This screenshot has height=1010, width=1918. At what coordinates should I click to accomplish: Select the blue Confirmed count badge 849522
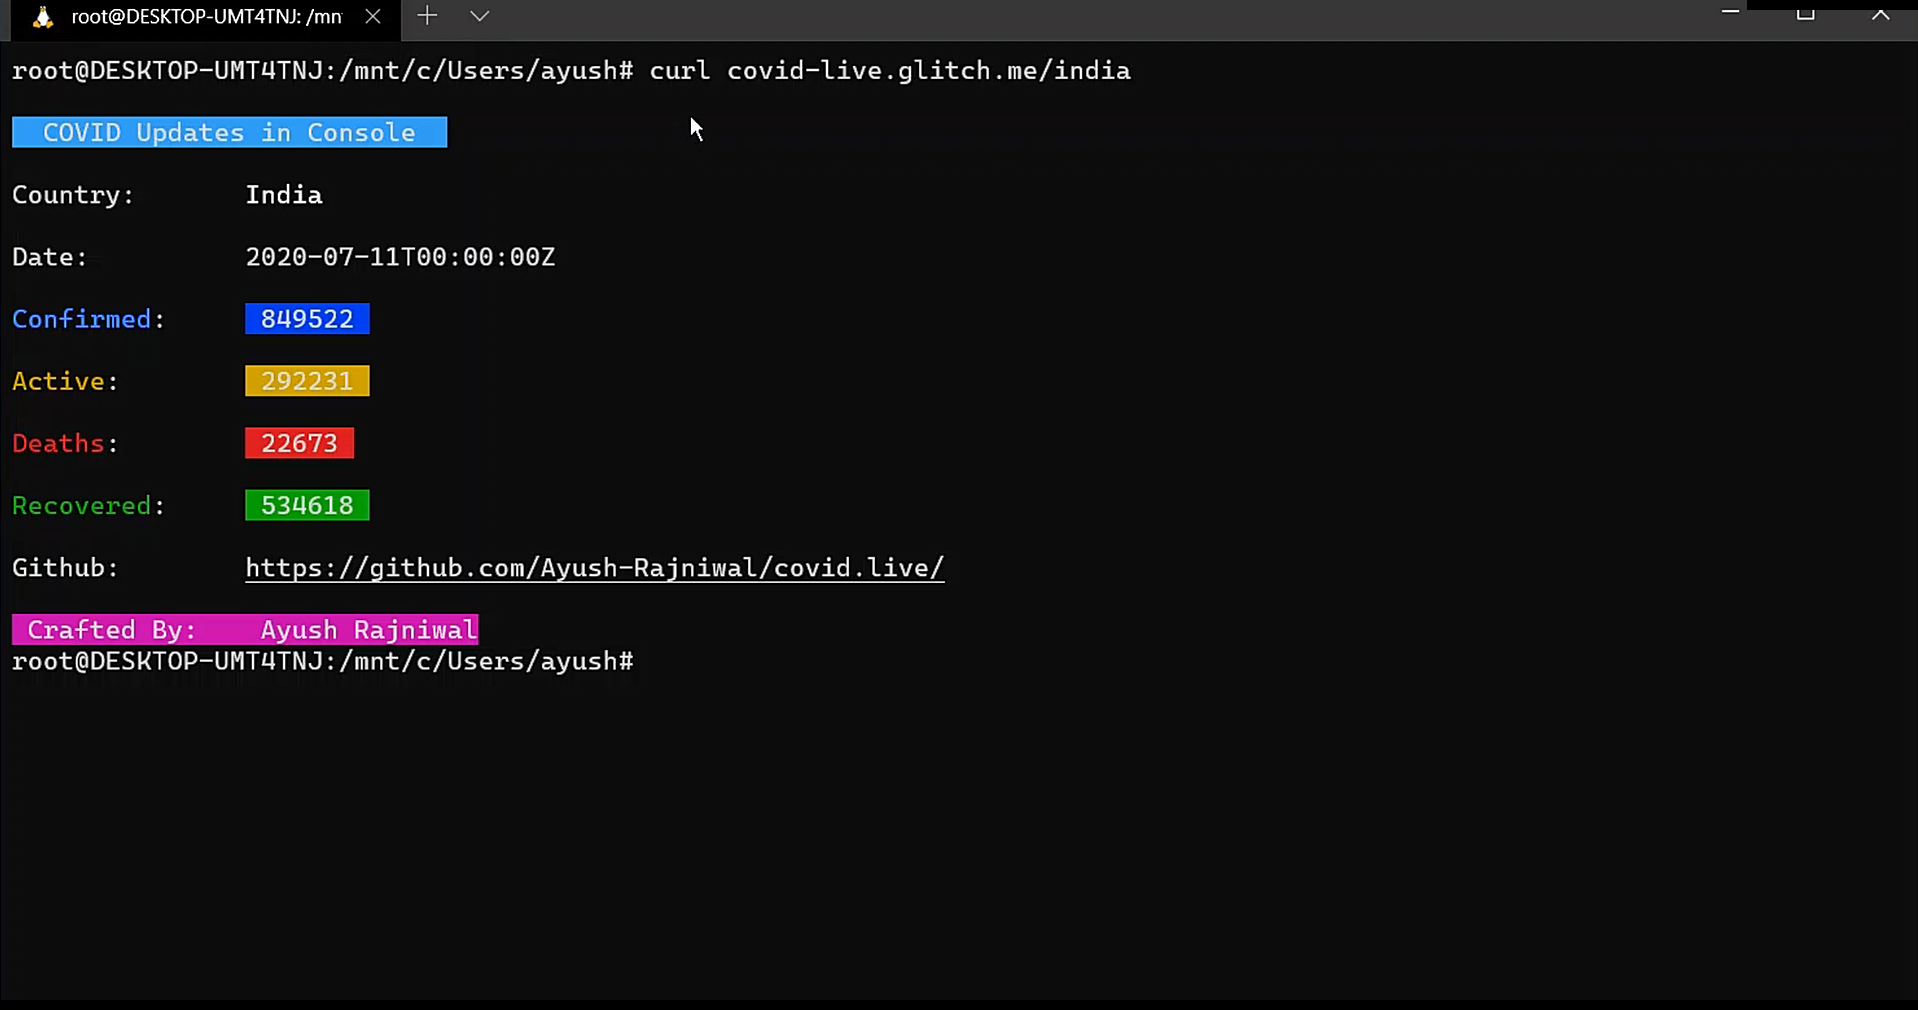tap(307, 318)
